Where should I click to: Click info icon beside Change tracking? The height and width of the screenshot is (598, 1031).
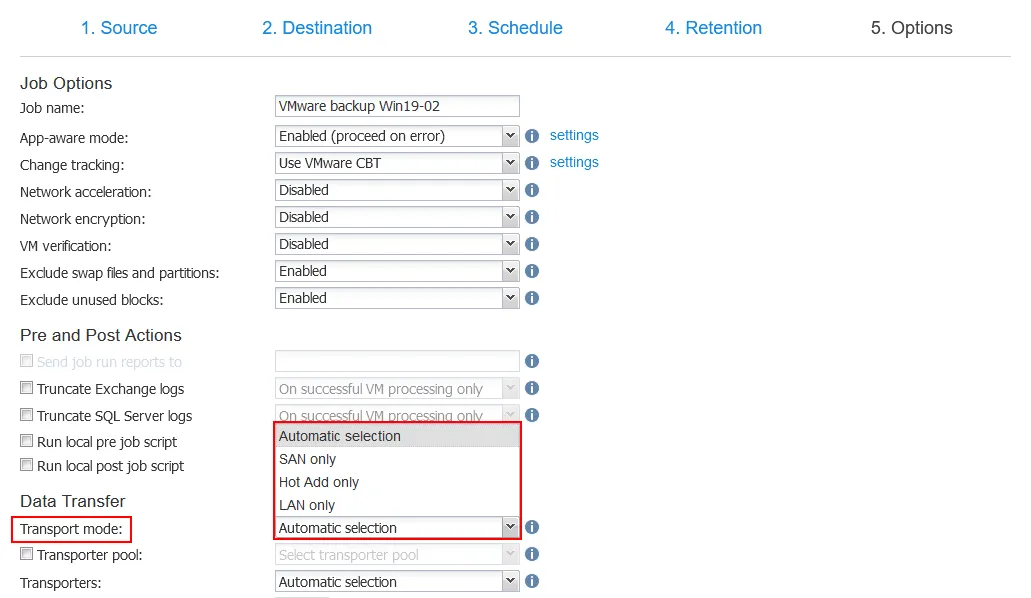pos(532,163)
